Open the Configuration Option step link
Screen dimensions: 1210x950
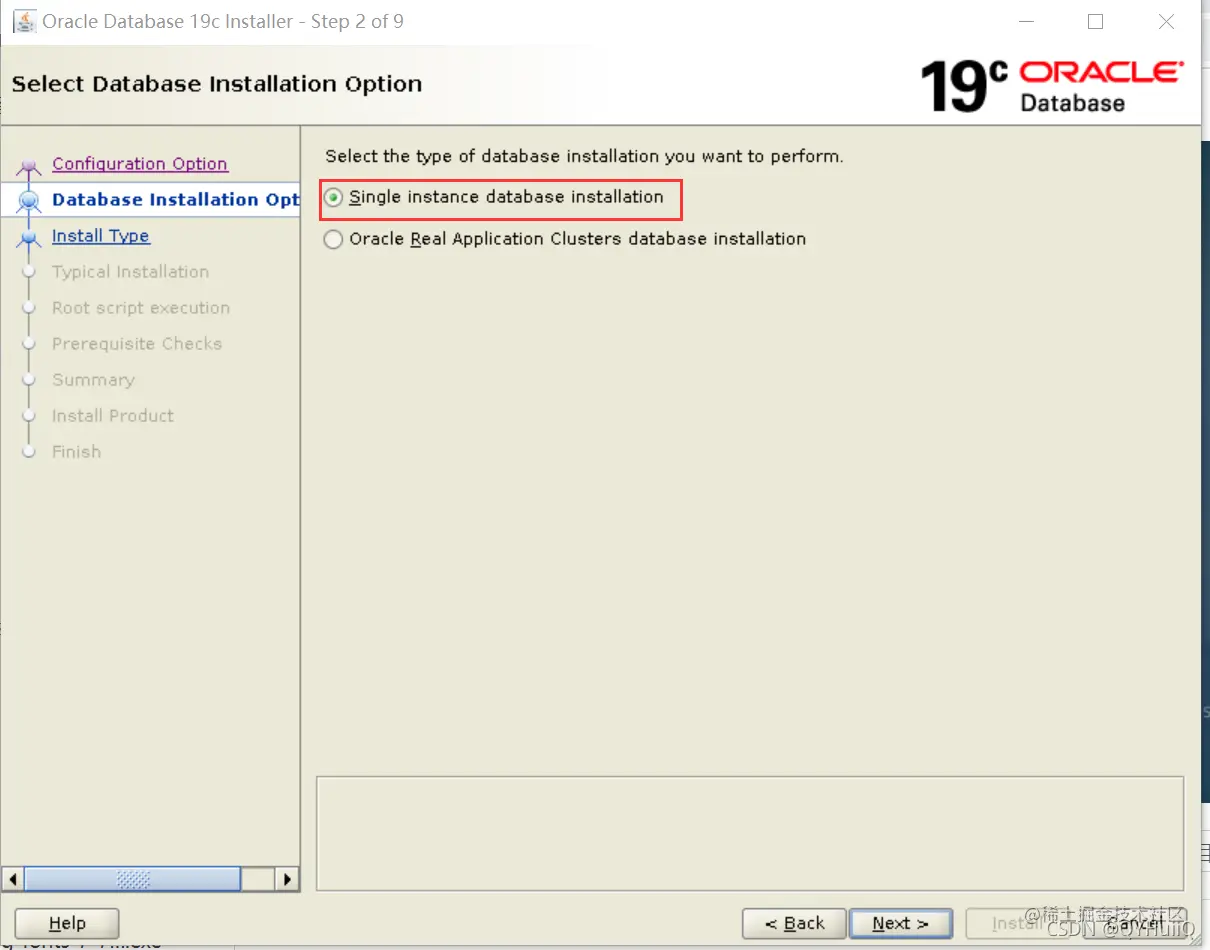pyautogui.click(x=140, y=164)
